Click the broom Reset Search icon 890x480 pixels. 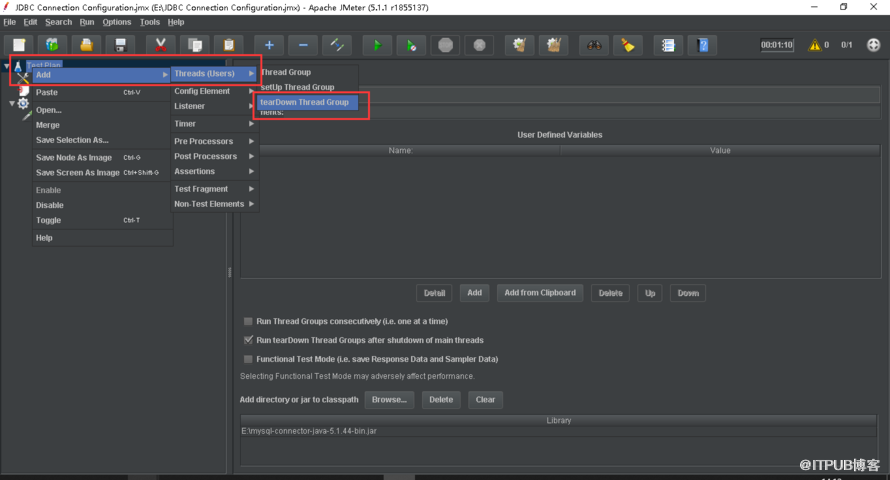click(627, 45)
